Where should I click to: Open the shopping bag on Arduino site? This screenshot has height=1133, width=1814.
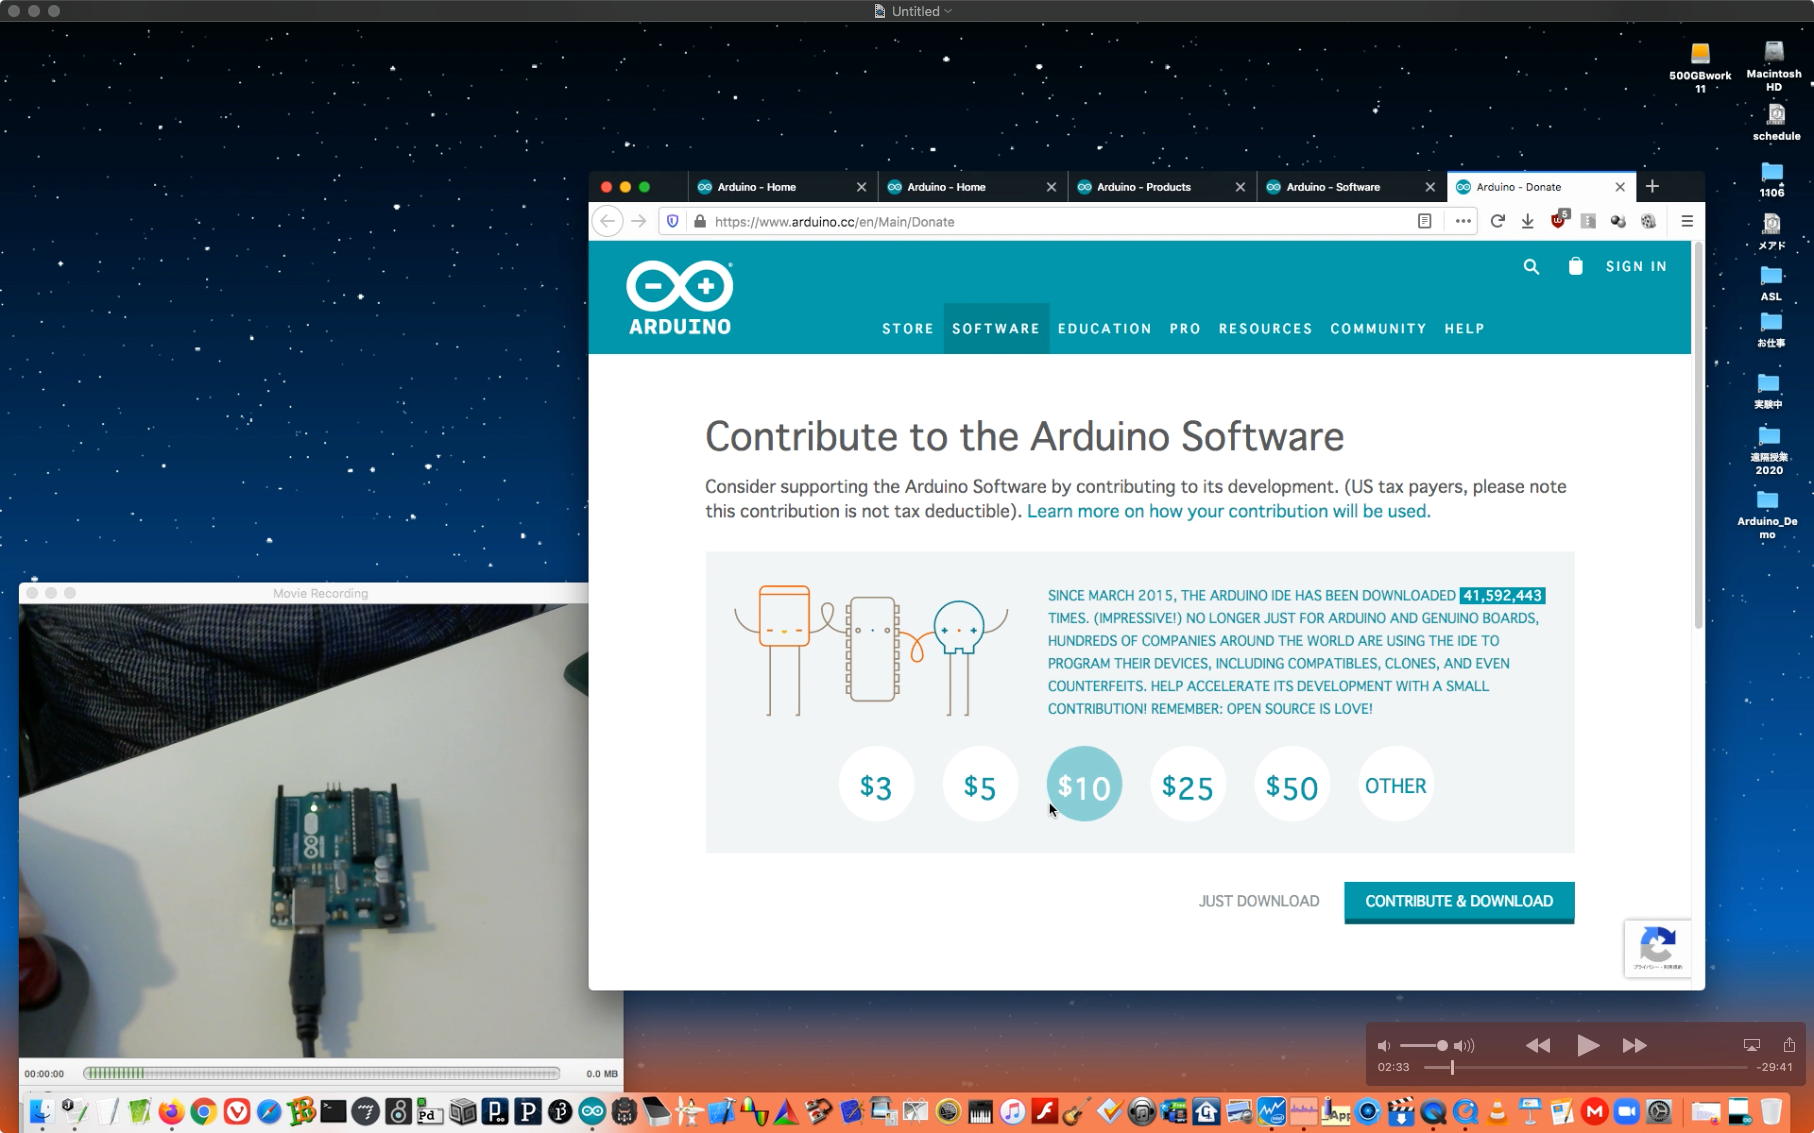(1575, 266)
